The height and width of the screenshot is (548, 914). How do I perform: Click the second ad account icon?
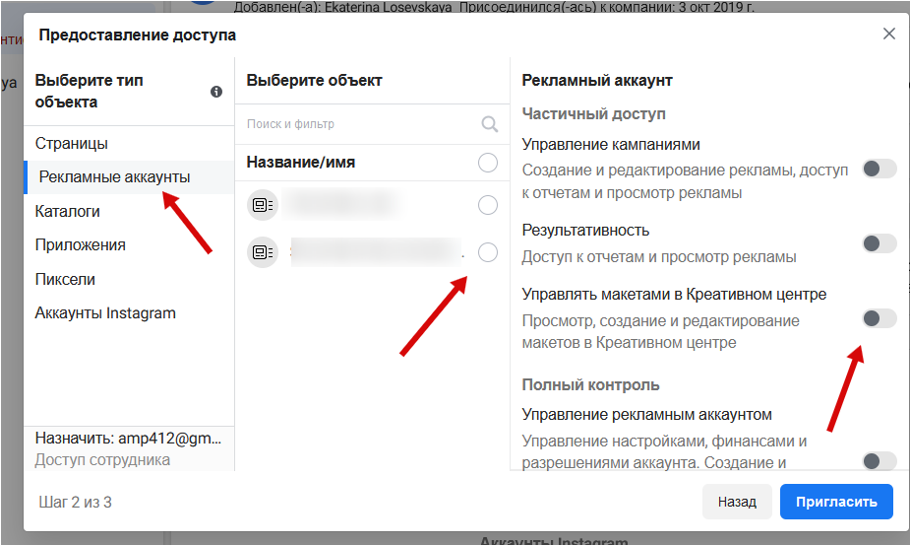pyautogui.click(x=262, y=253)
